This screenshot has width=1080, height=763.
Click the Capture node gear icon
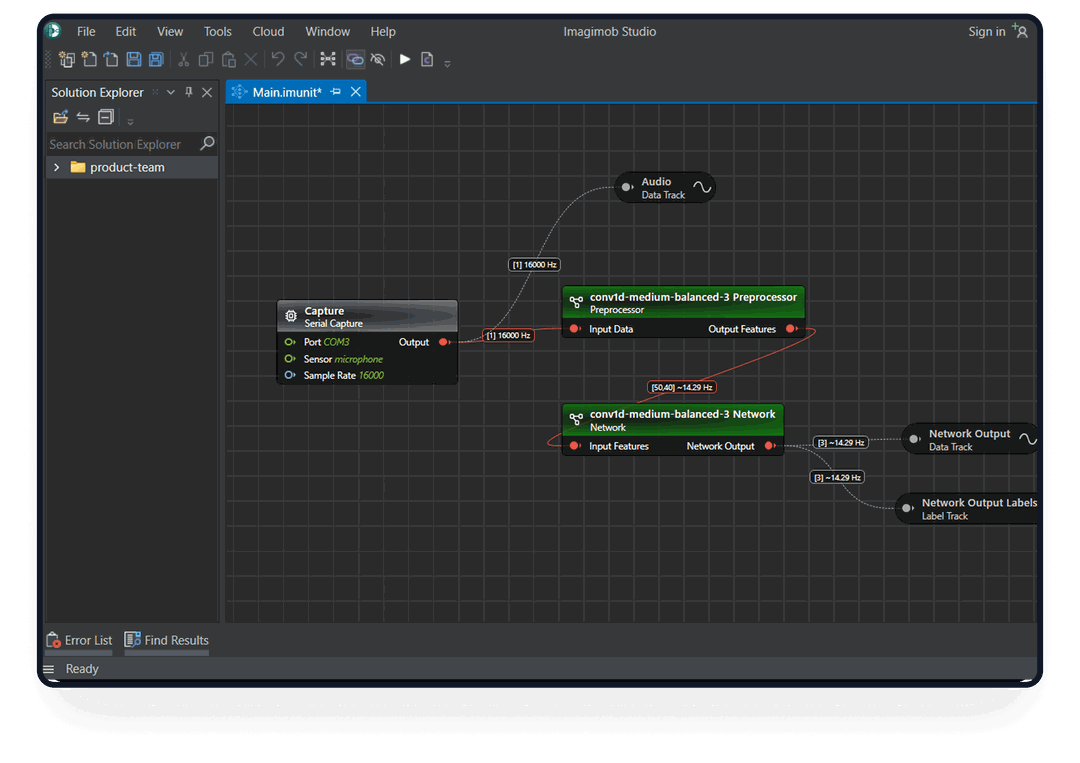pyautogui.click(x=291, y=316)
